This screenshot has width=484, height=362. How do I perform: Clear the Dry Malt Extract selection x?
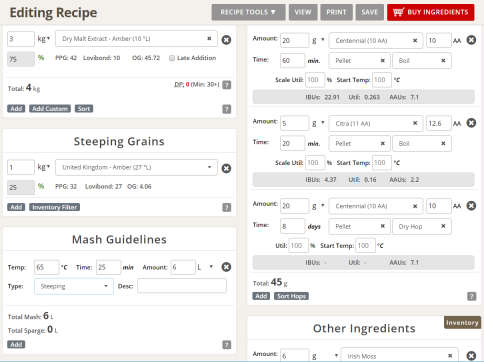[209, 39]
